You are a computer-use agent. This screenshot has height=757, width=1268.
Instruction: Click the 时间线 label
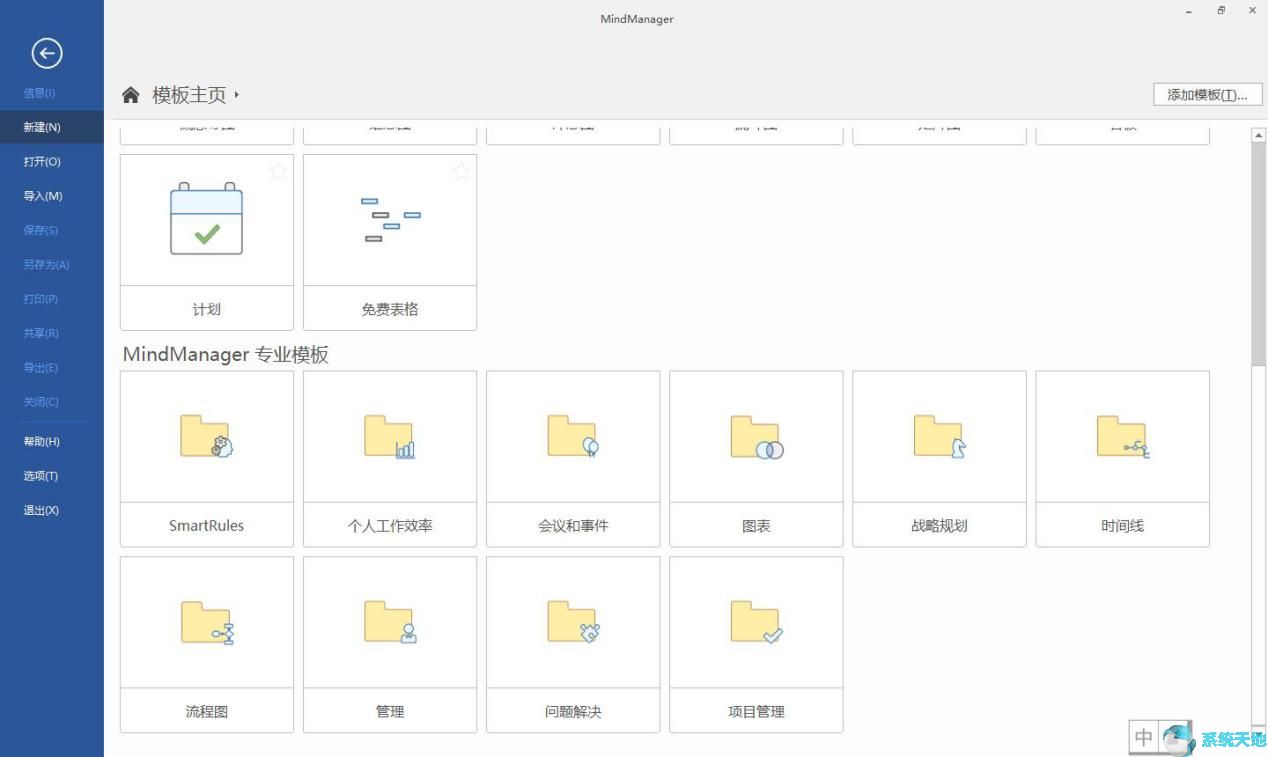[x=1122, y=525]
